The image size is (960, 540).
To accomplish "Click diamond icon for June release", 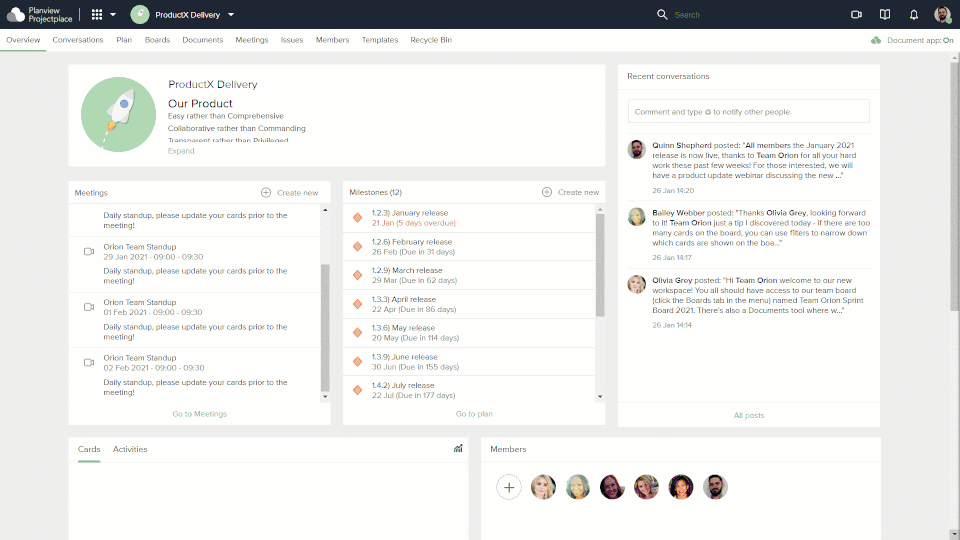I will coord(358,361).
